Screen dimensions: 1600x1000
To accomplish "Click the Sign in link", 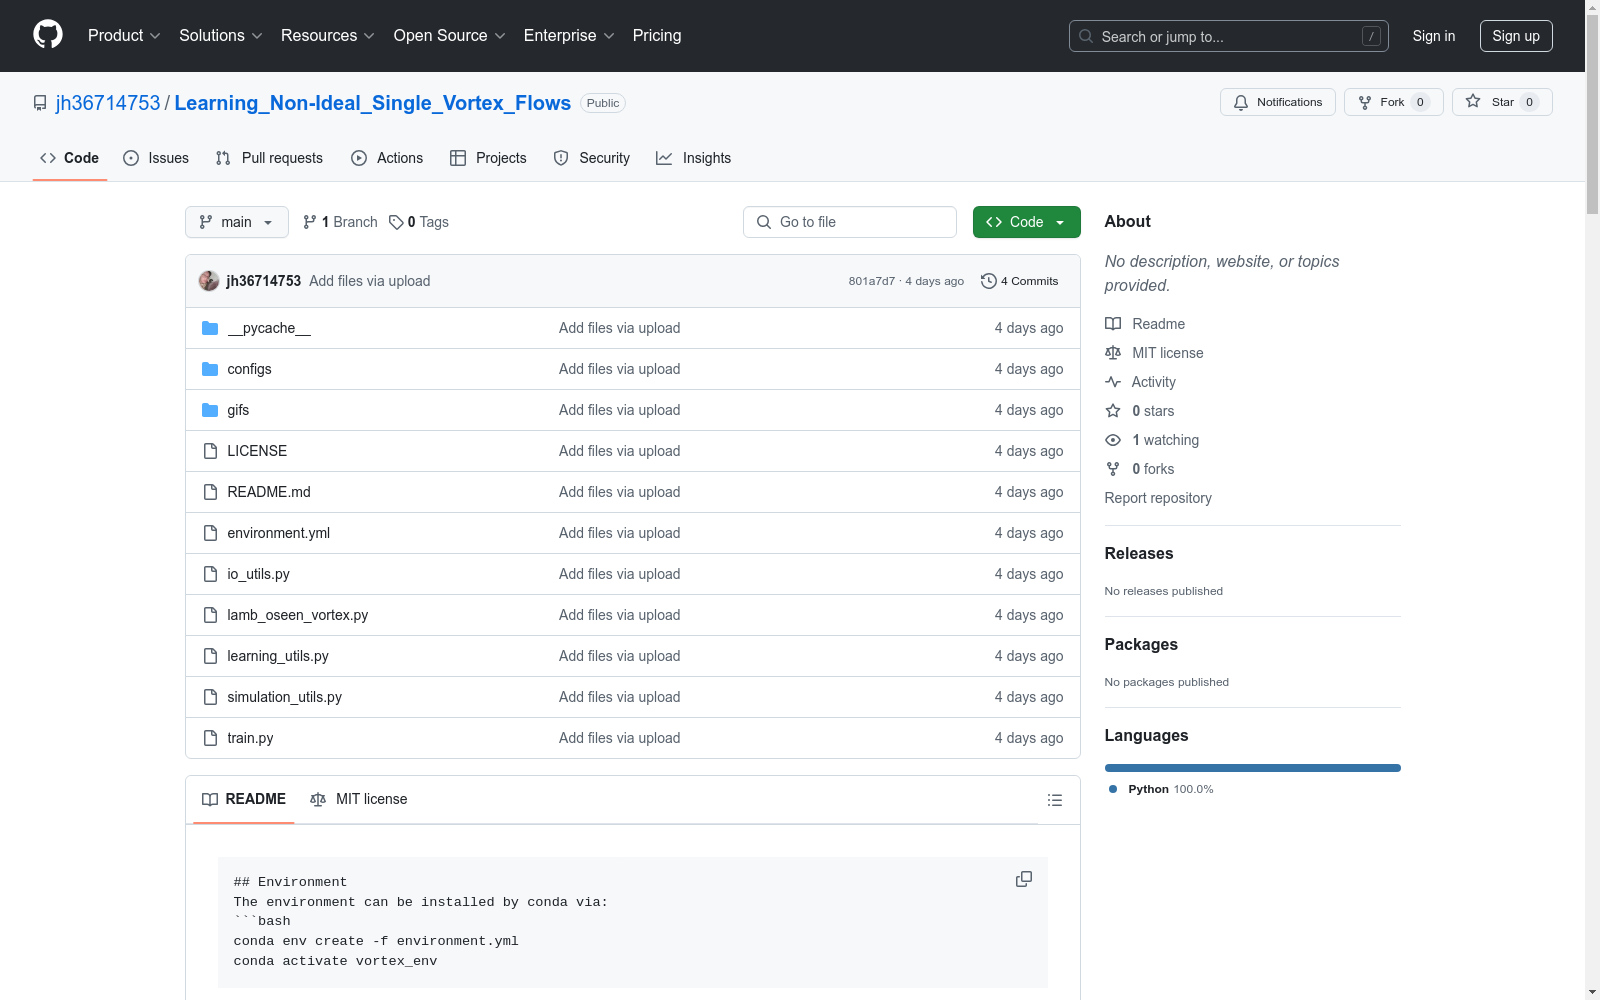I will pyautogui.click(x=1433, y=36).
